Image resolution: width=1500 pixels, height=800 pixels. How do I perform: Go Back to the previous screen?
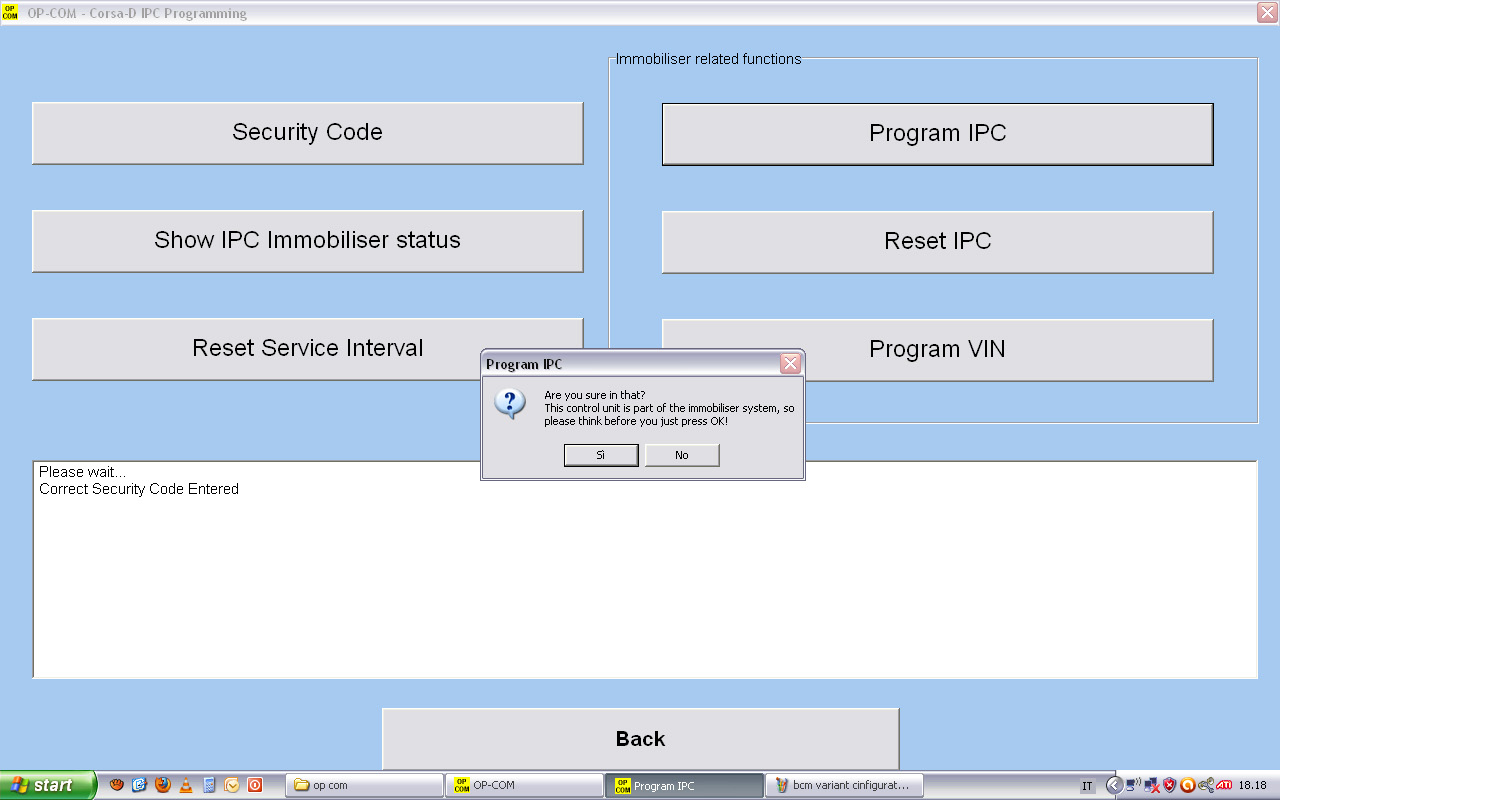coord(640,739)
